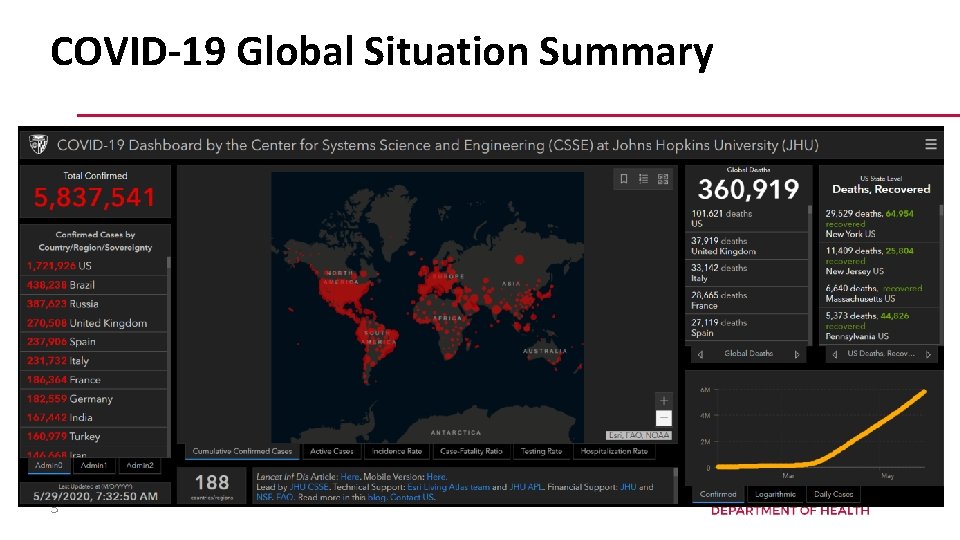960x540 pixels.
Task: Switch to the Active Cases tab
Action: [331, 451]
